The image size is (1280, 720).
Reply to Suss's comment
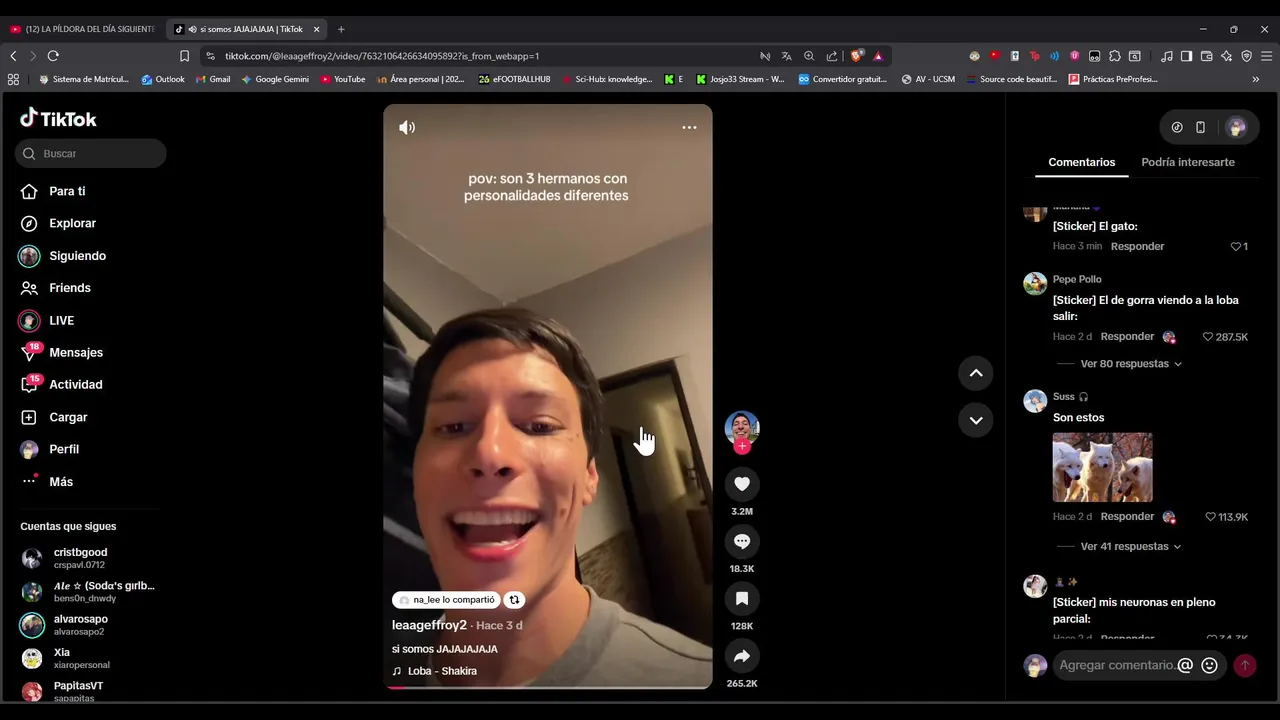point(1127,517)
